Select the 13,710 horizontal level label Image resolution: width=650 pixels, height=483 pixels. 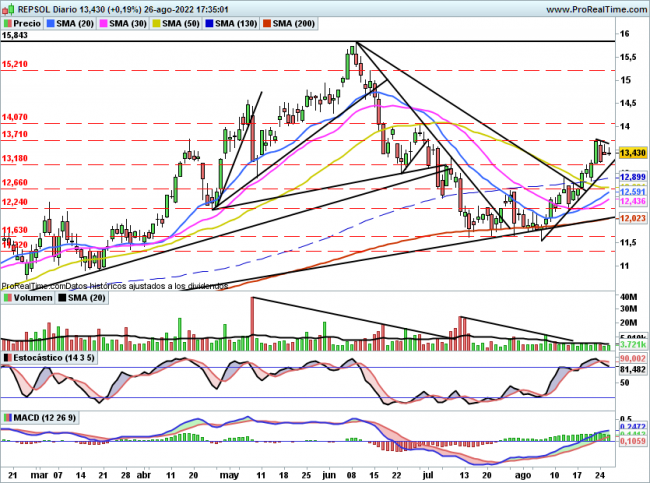[15, 134]
